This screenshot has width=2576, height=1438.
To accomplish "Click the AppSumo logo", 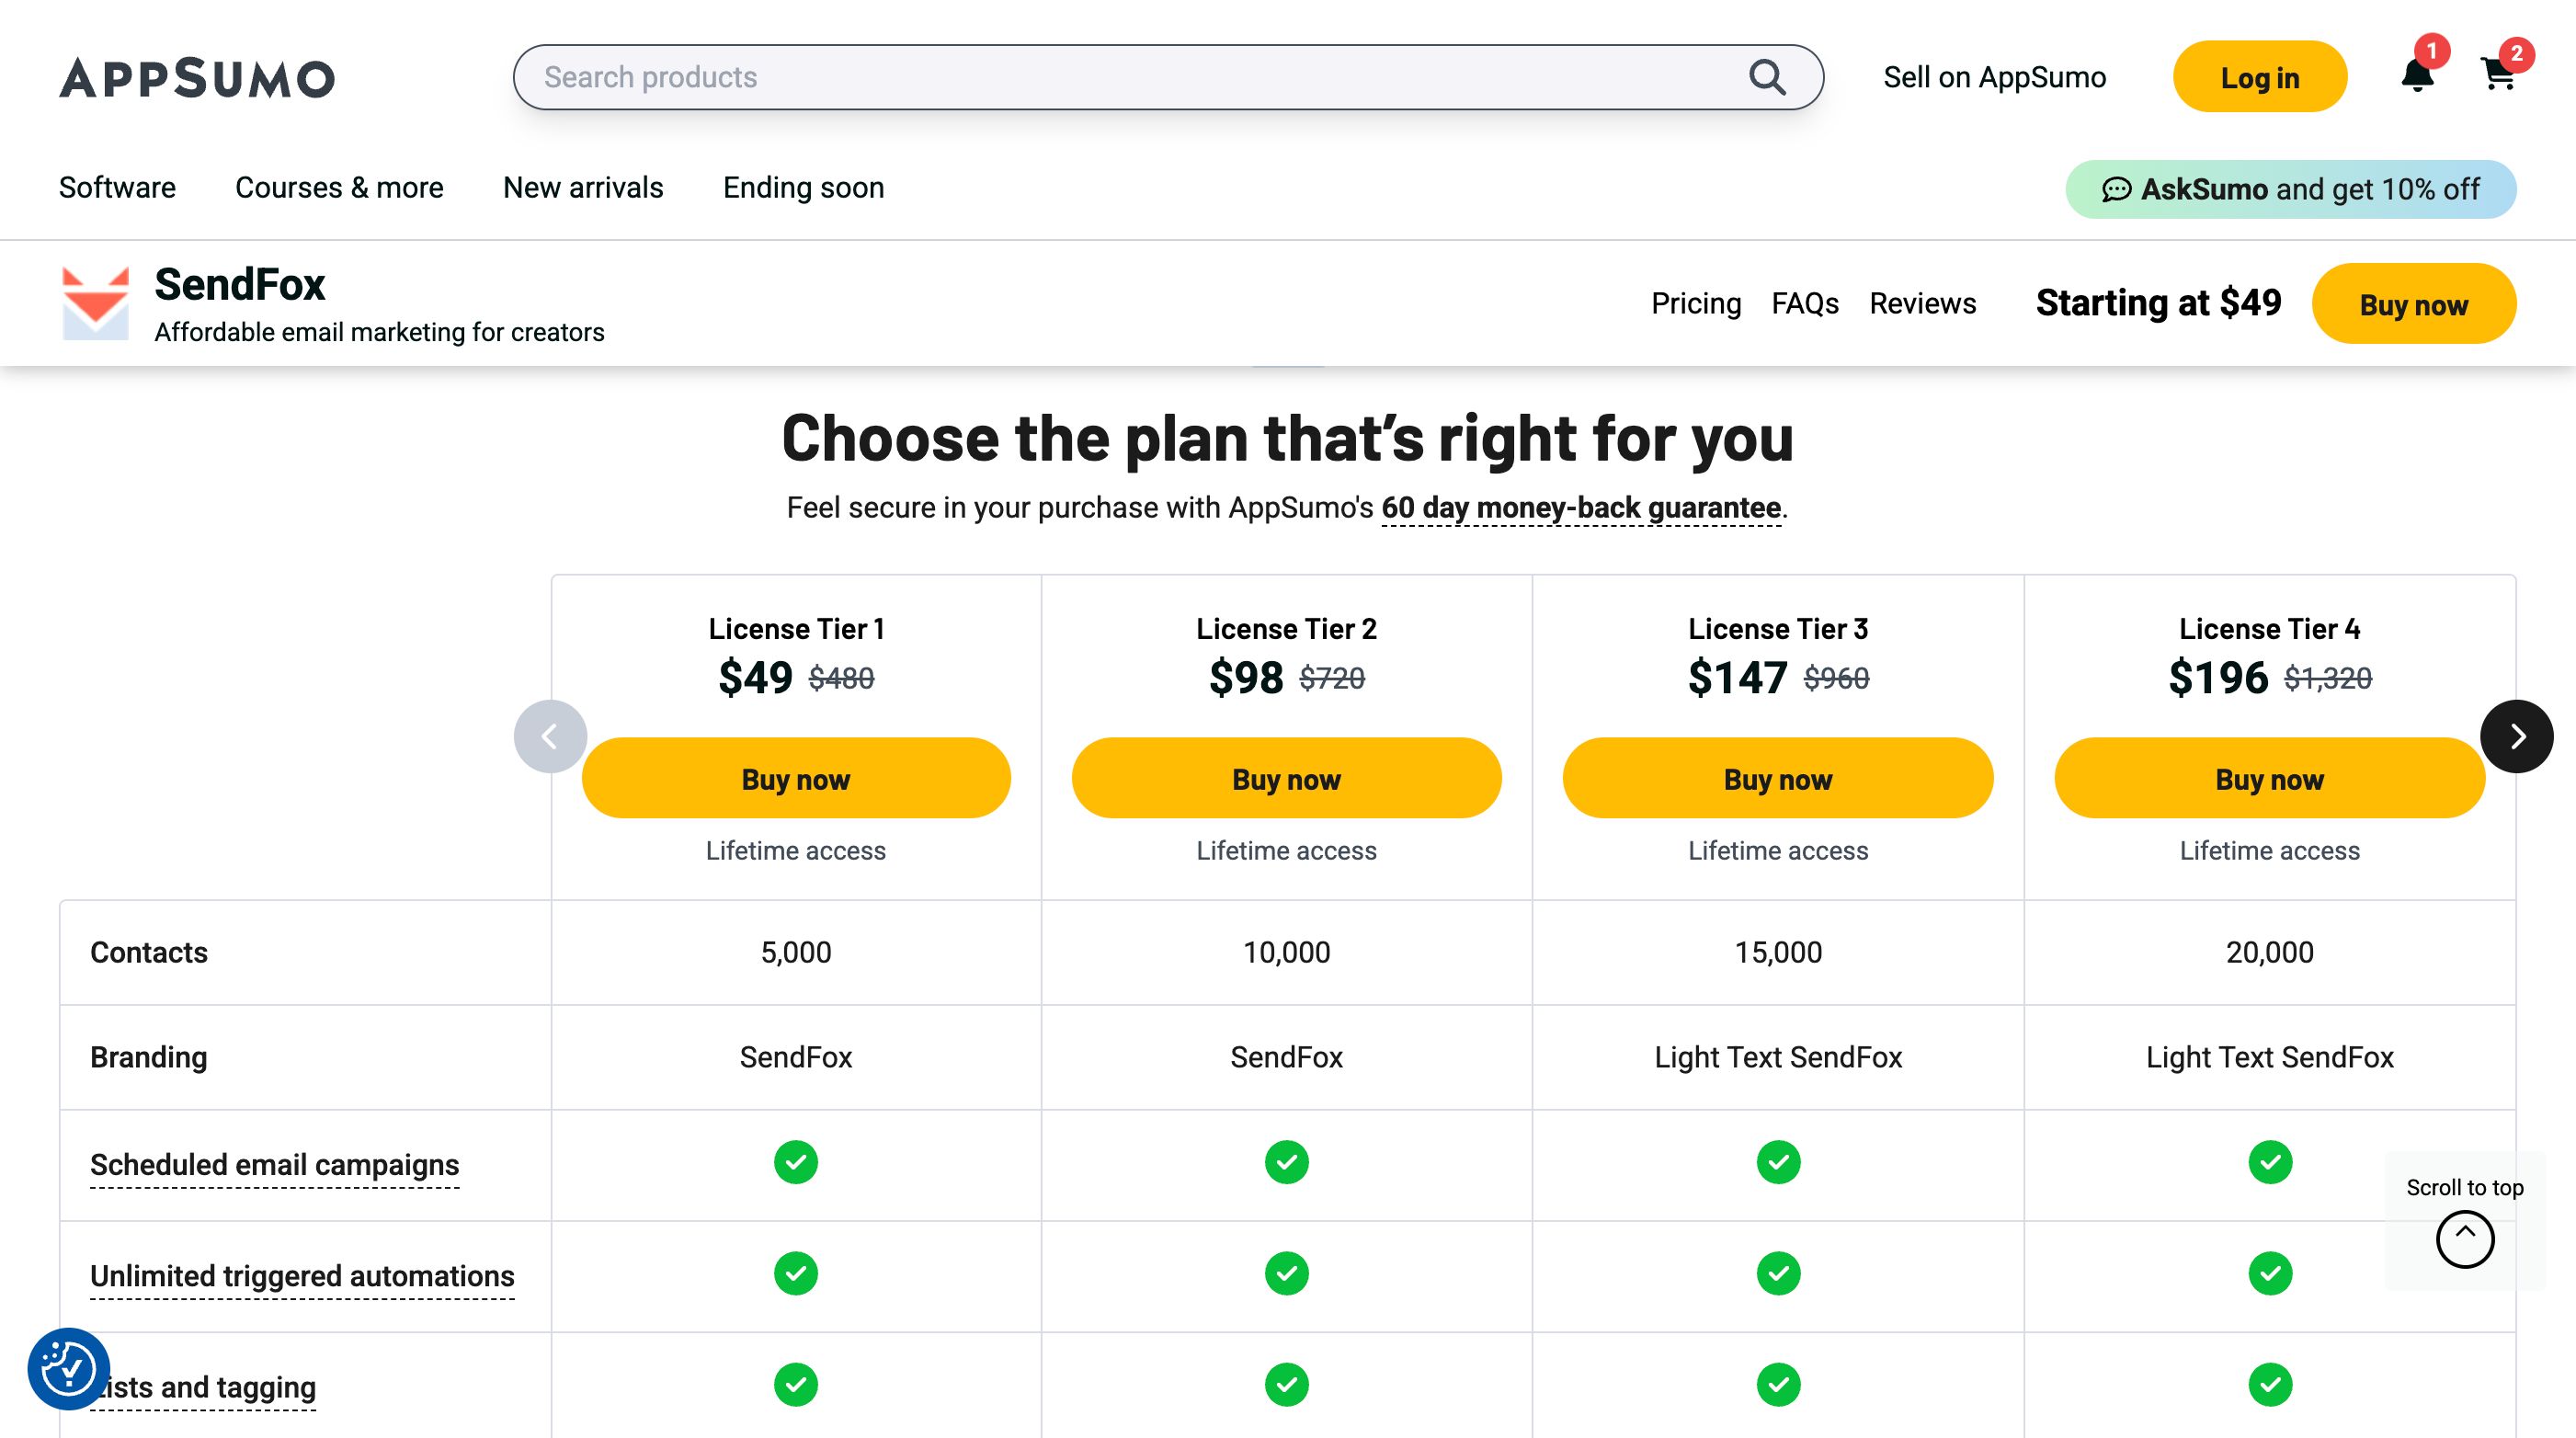I will 197,78.
